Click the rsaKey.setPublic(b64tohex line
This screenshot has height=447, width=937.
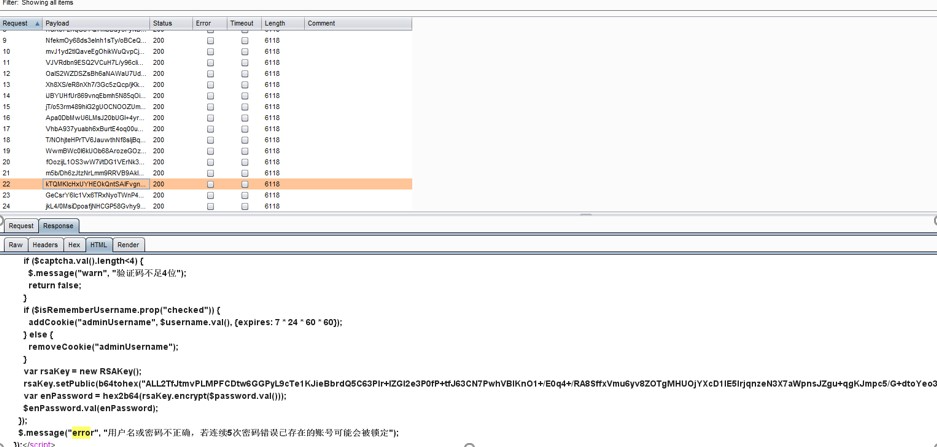(x=480, y=384)
